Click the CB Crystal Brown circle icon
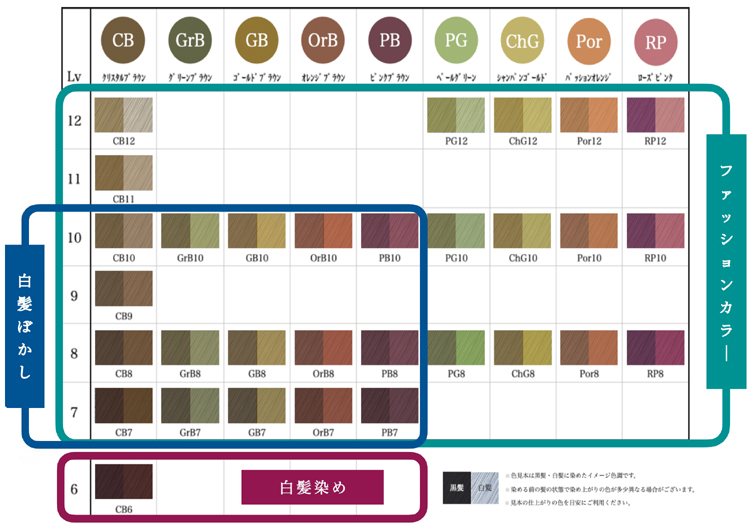750x528 pixels. [123, 41]
